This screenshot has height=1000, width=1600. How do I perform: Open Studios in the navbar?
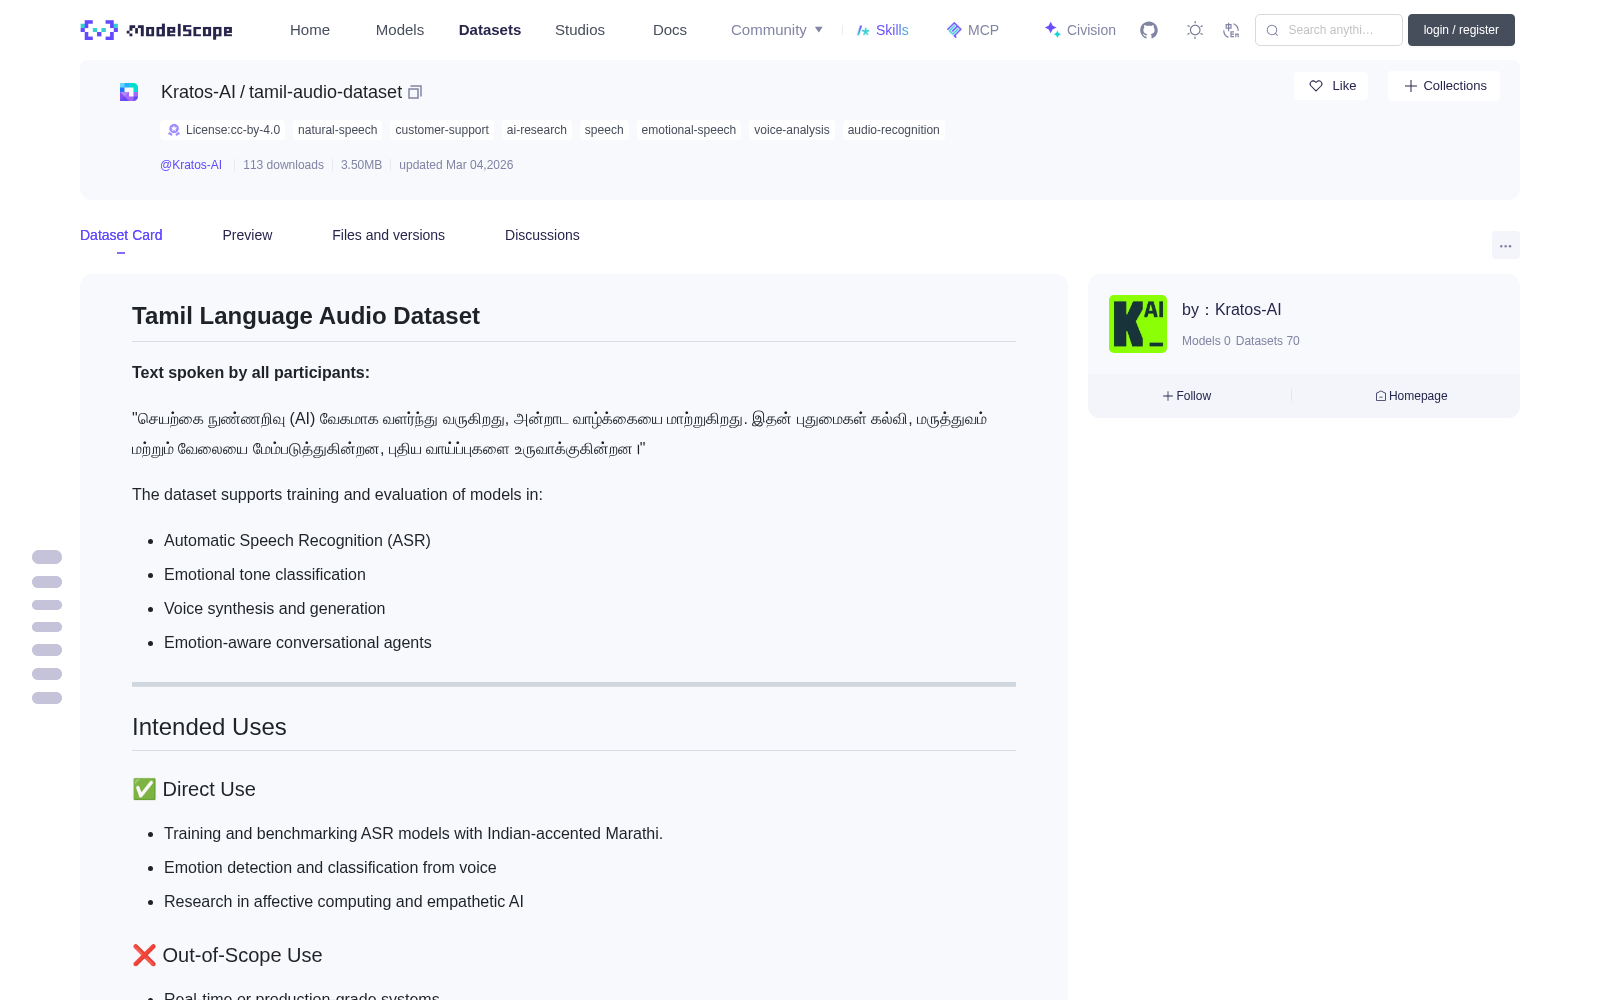click(580, 30)
